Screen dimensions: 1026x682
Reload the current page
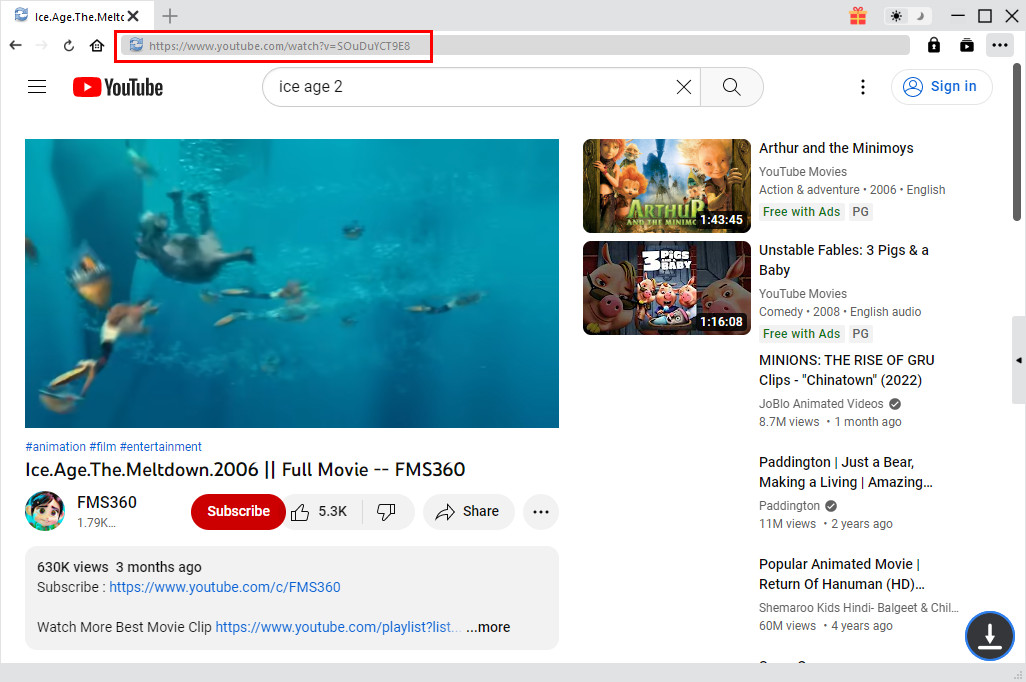(69, 45)
